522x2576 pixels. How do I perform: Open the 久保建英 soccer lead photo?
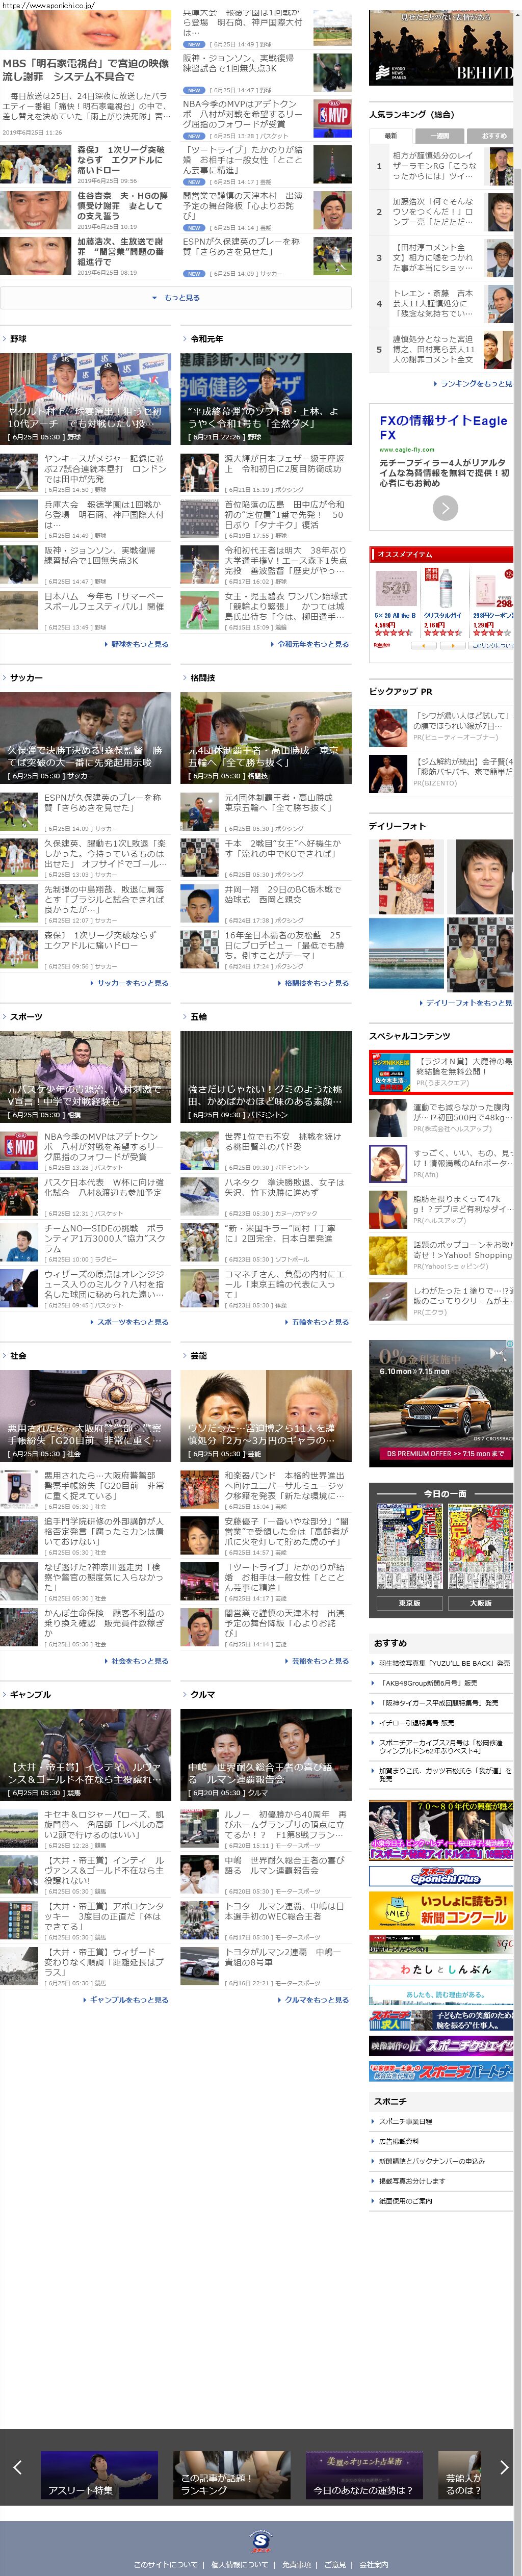click(85, 738)
